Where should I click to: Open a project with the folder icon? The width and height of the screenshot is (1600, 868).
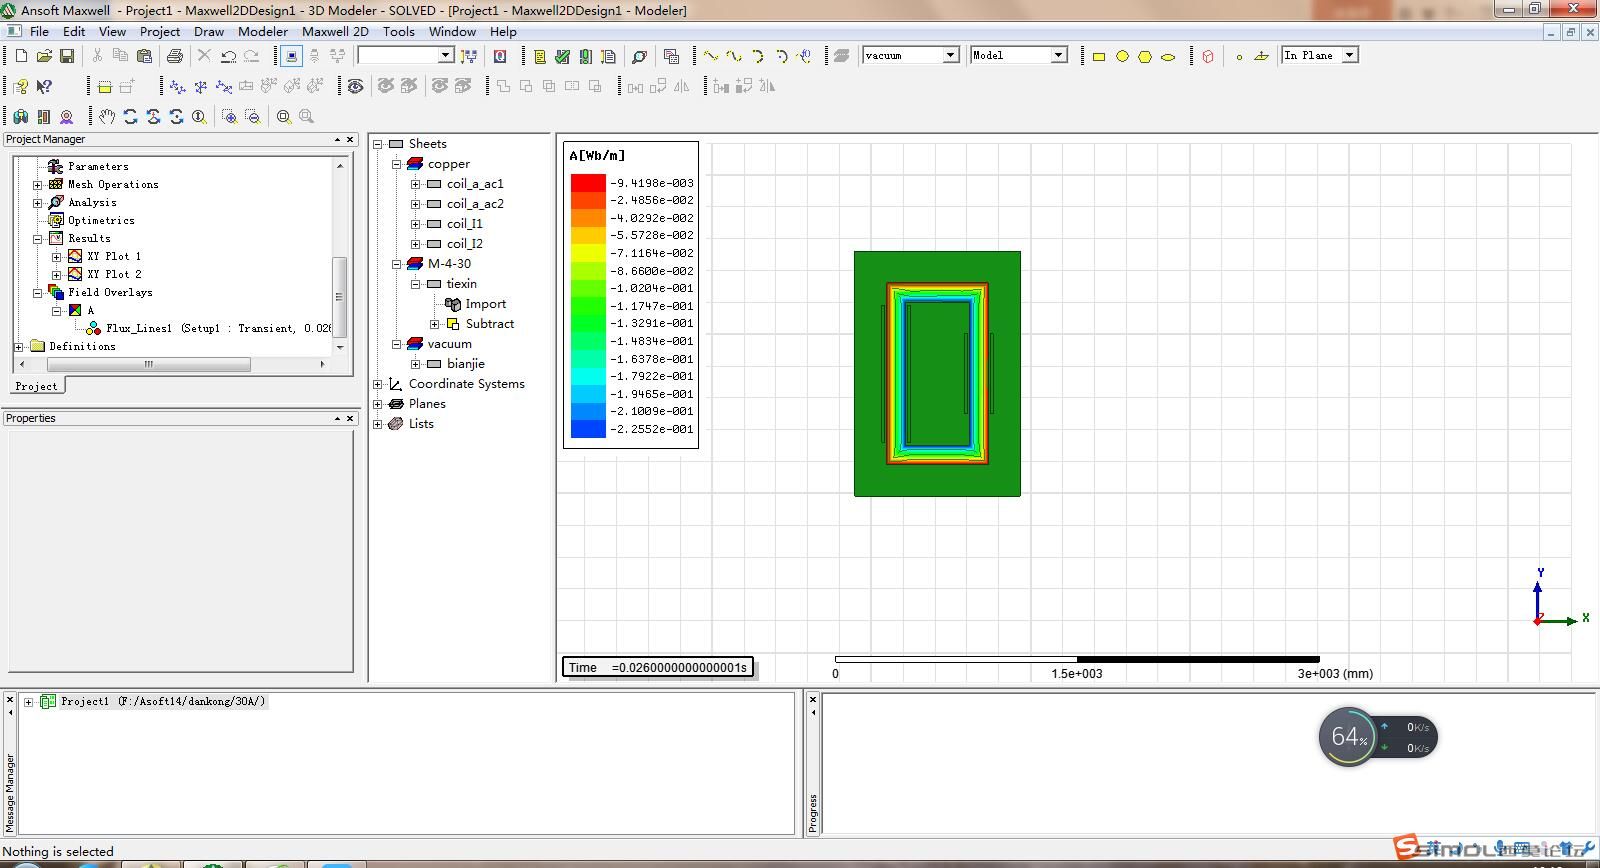tap(44, 56)
